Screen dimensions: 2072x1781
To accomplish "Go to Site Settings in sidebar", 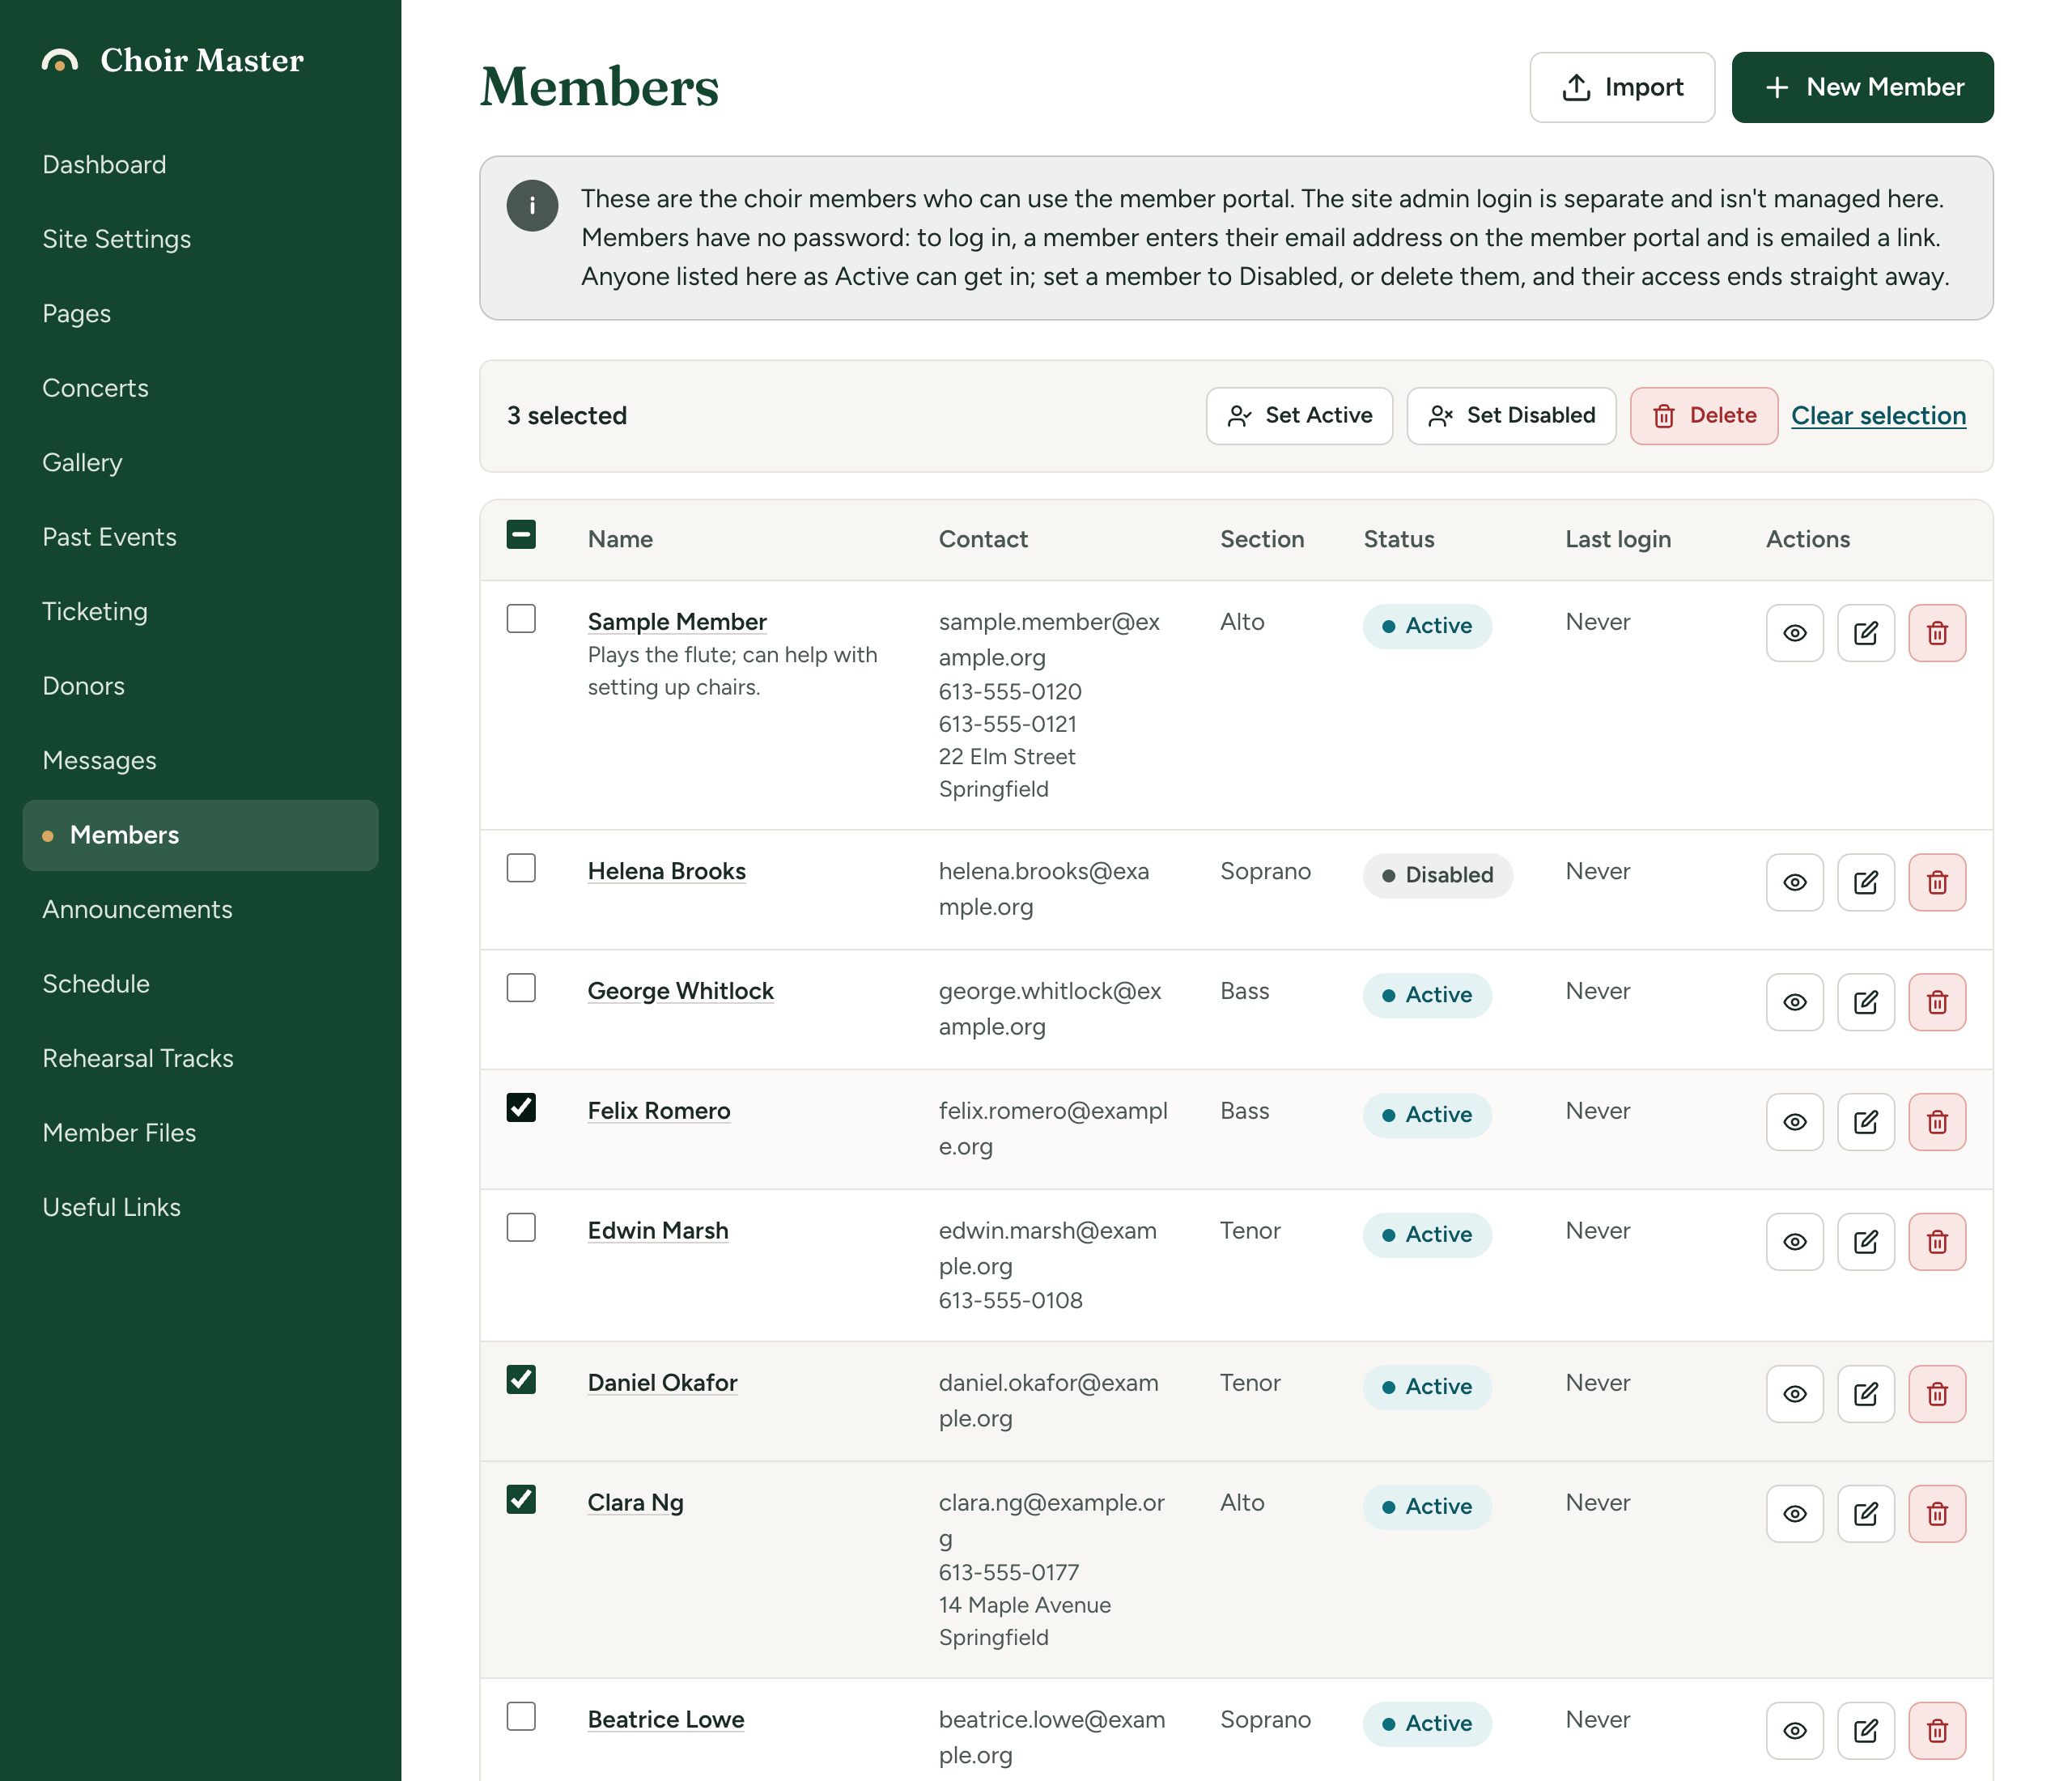I will (x=200, y=239).
